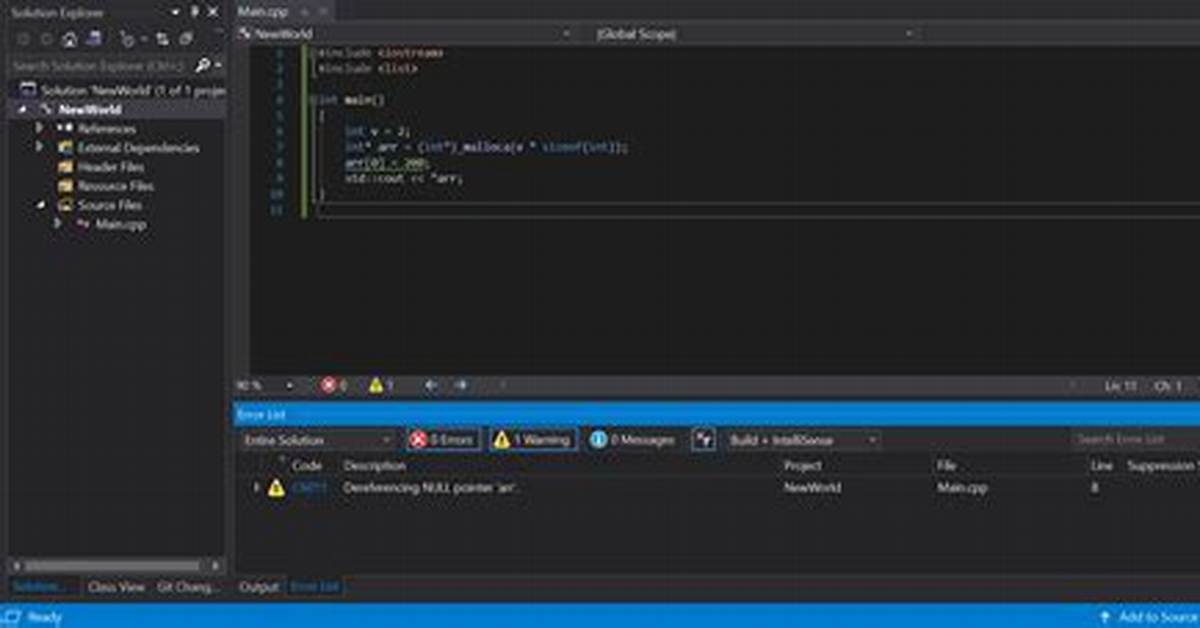The height and width of the screenshot is (628, 1200).
Task: Select the Solution 'NewWorld' node
Action: tap(122, 90)
